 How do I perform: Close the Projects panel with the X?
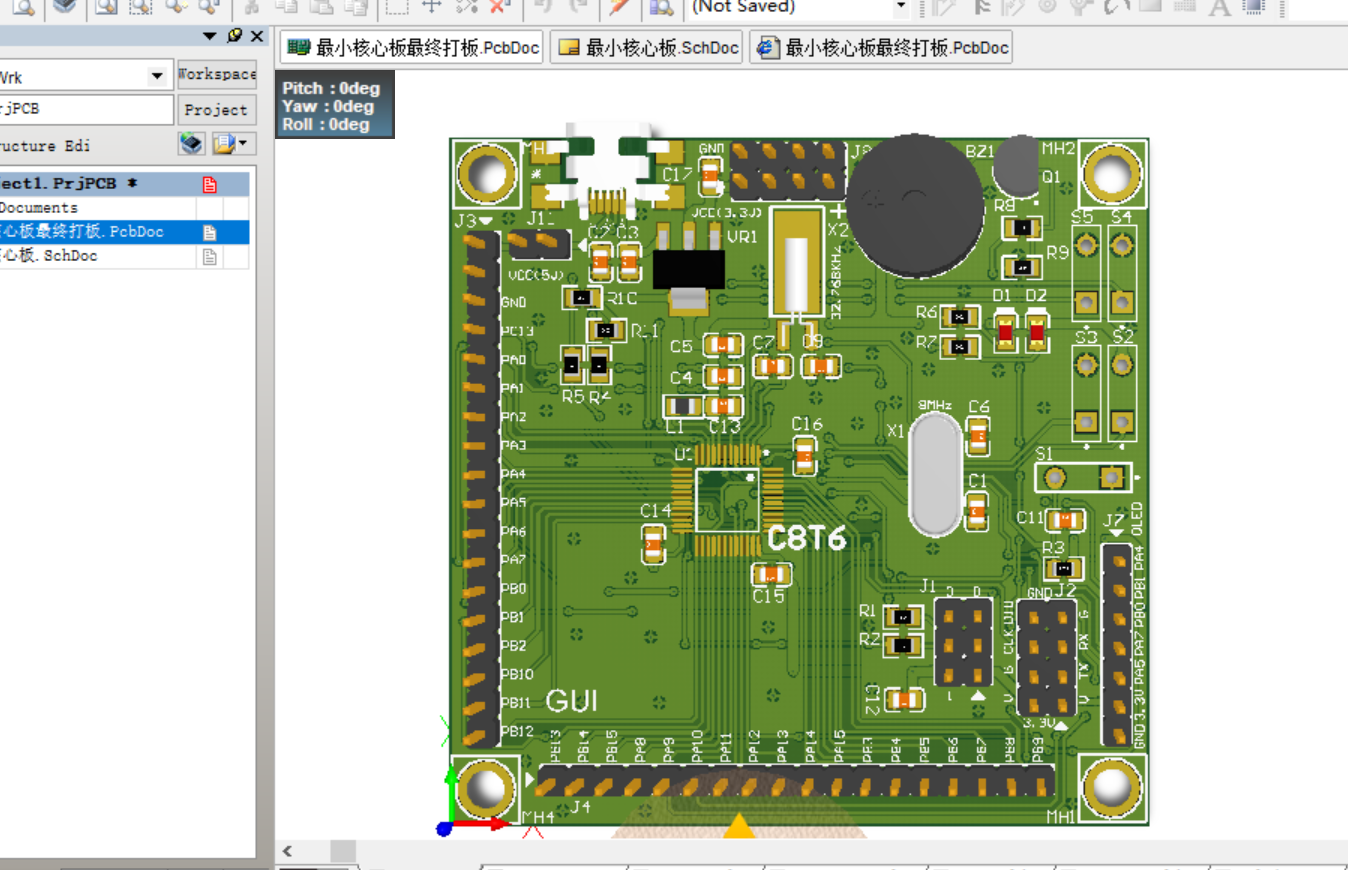[257, 36]
